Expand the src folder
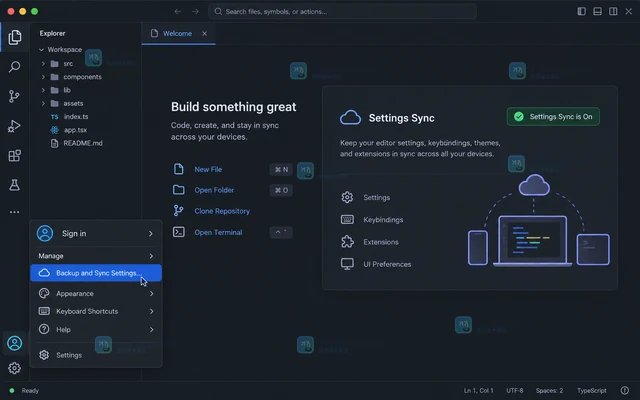Viewport: 640px width, 400px height. (43, 64)
